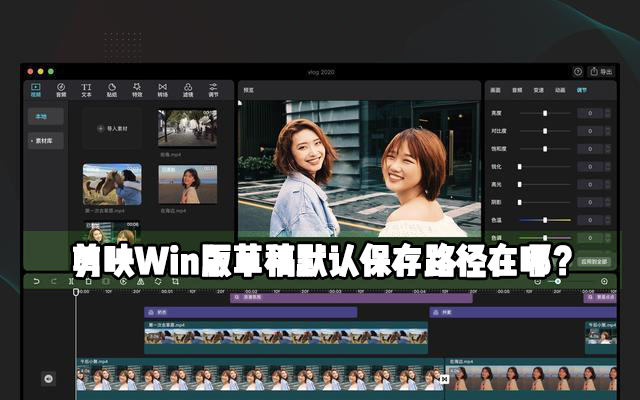Click the 导出 export button
Screen dimensions: 640x400
[601, 72]
